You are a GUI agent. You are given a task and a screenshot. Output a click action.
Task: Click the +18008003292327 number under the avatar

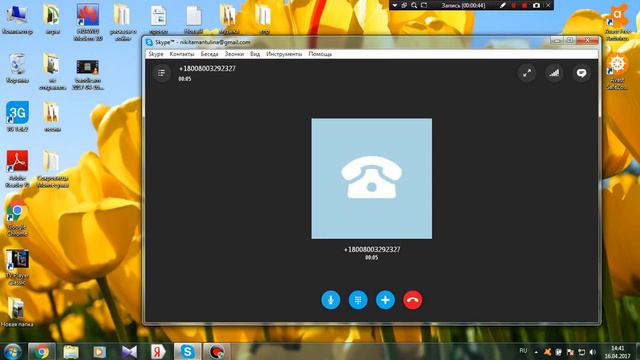click(372, 249)
